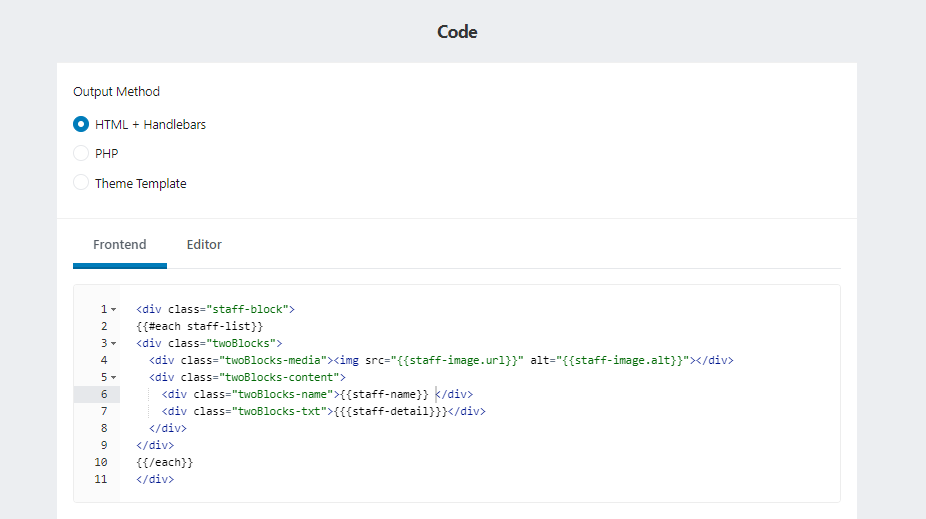Screen dimensions: 926x519
Task: Choose PHP as the output method
Action: [x=81, y=154]
